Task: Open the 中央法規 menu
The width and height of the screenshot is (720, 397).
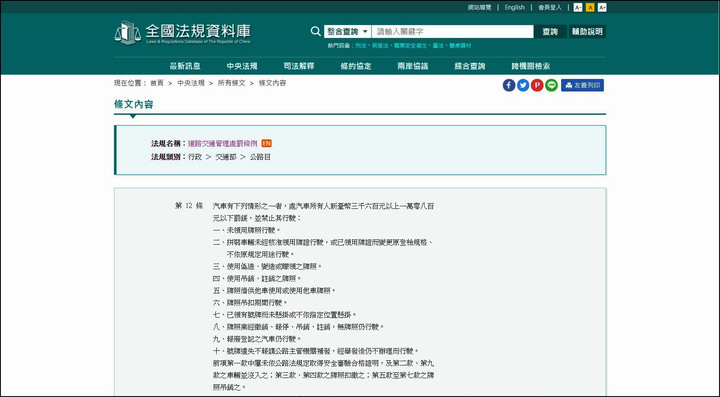Action: click(242, 66)
